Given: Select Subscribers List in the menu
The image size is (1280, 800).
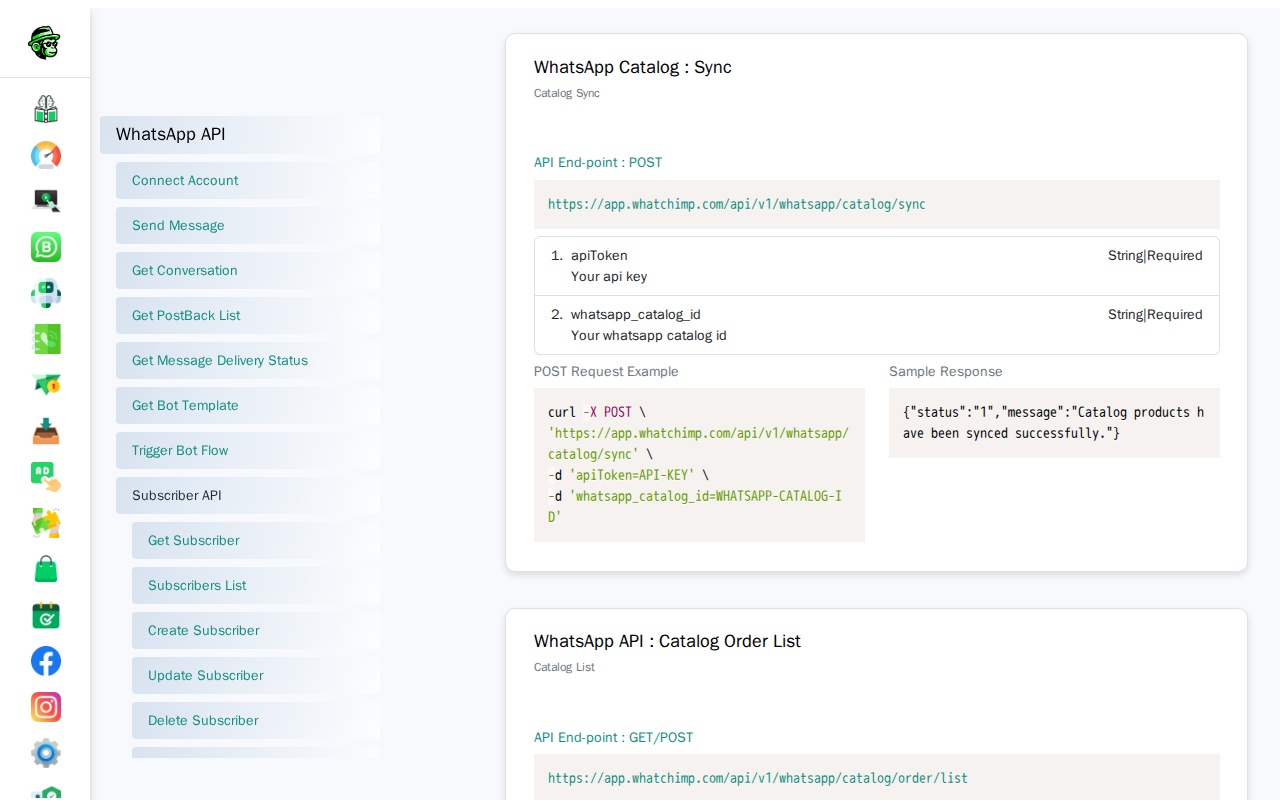Looking at the screenshot, I should coord(256,586).
